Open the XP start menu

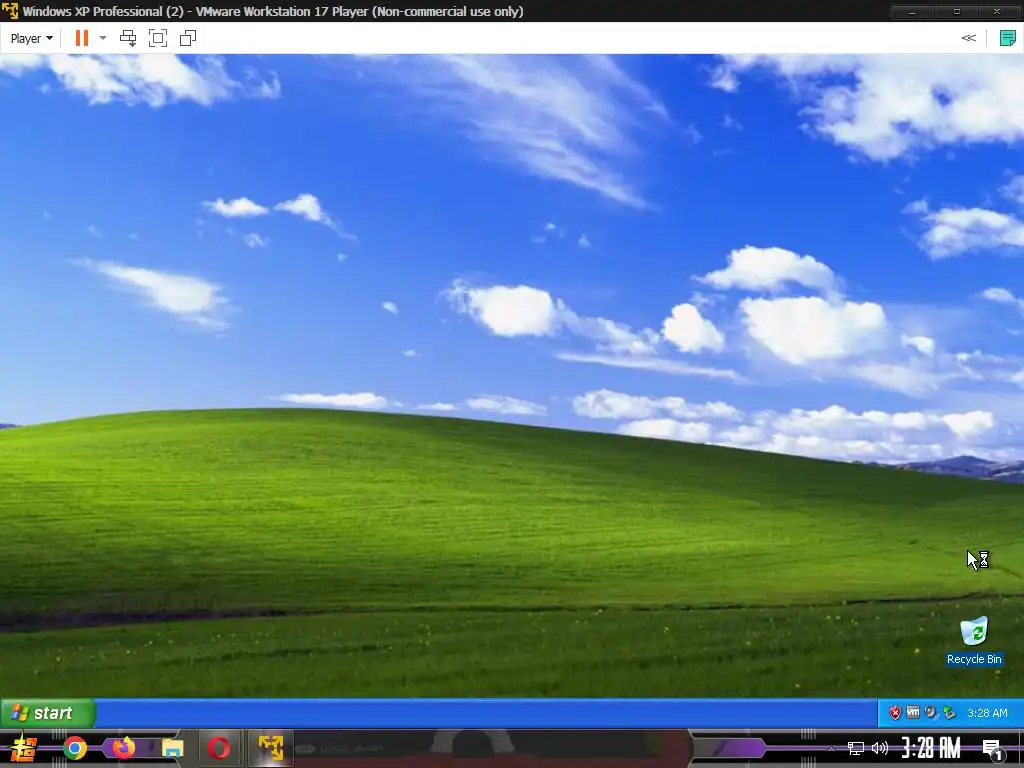[x=48, y=713]
